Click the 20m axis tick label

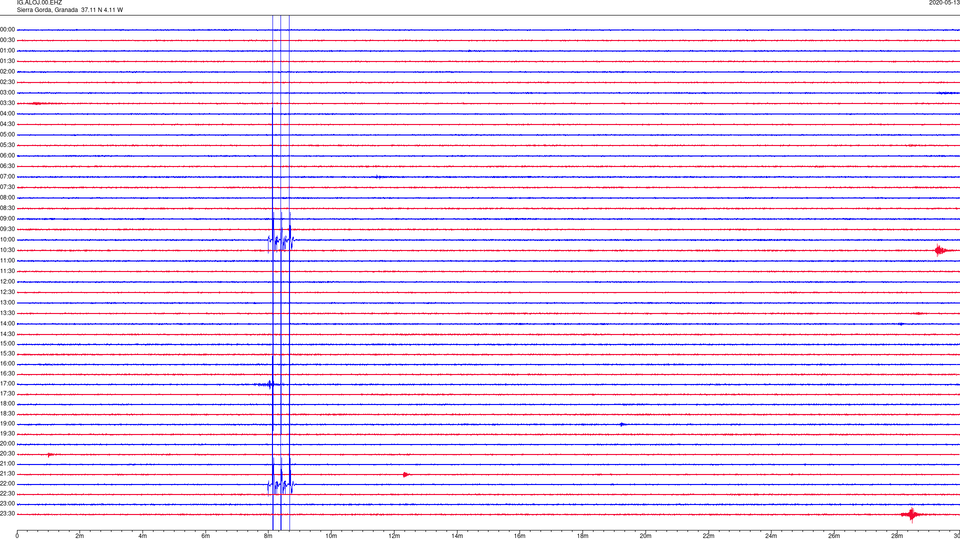[645, 536]
